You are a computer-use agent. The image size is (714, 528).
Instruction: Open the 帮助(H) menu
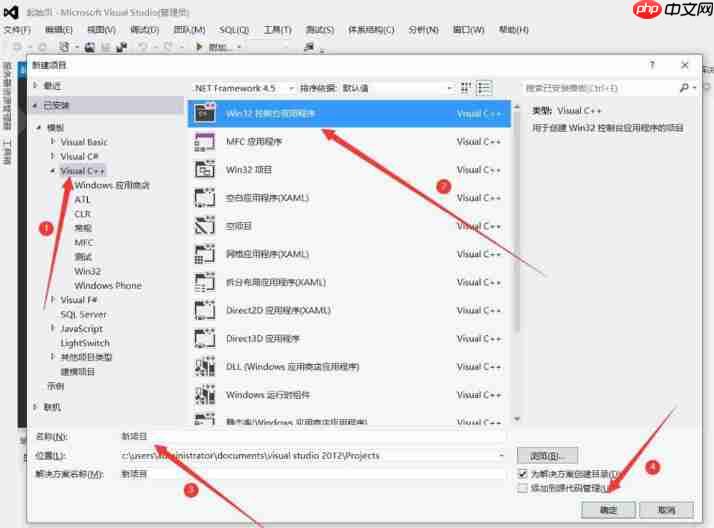[514, 30]
